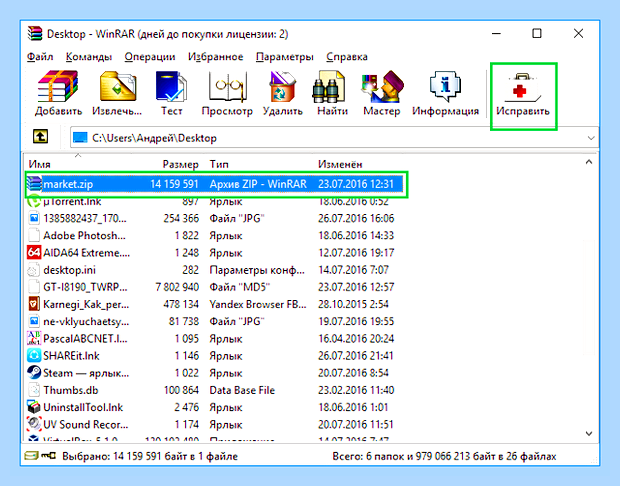Launch the Мастер (Wizard) tool
620x486 pixels.
(382, 94)
